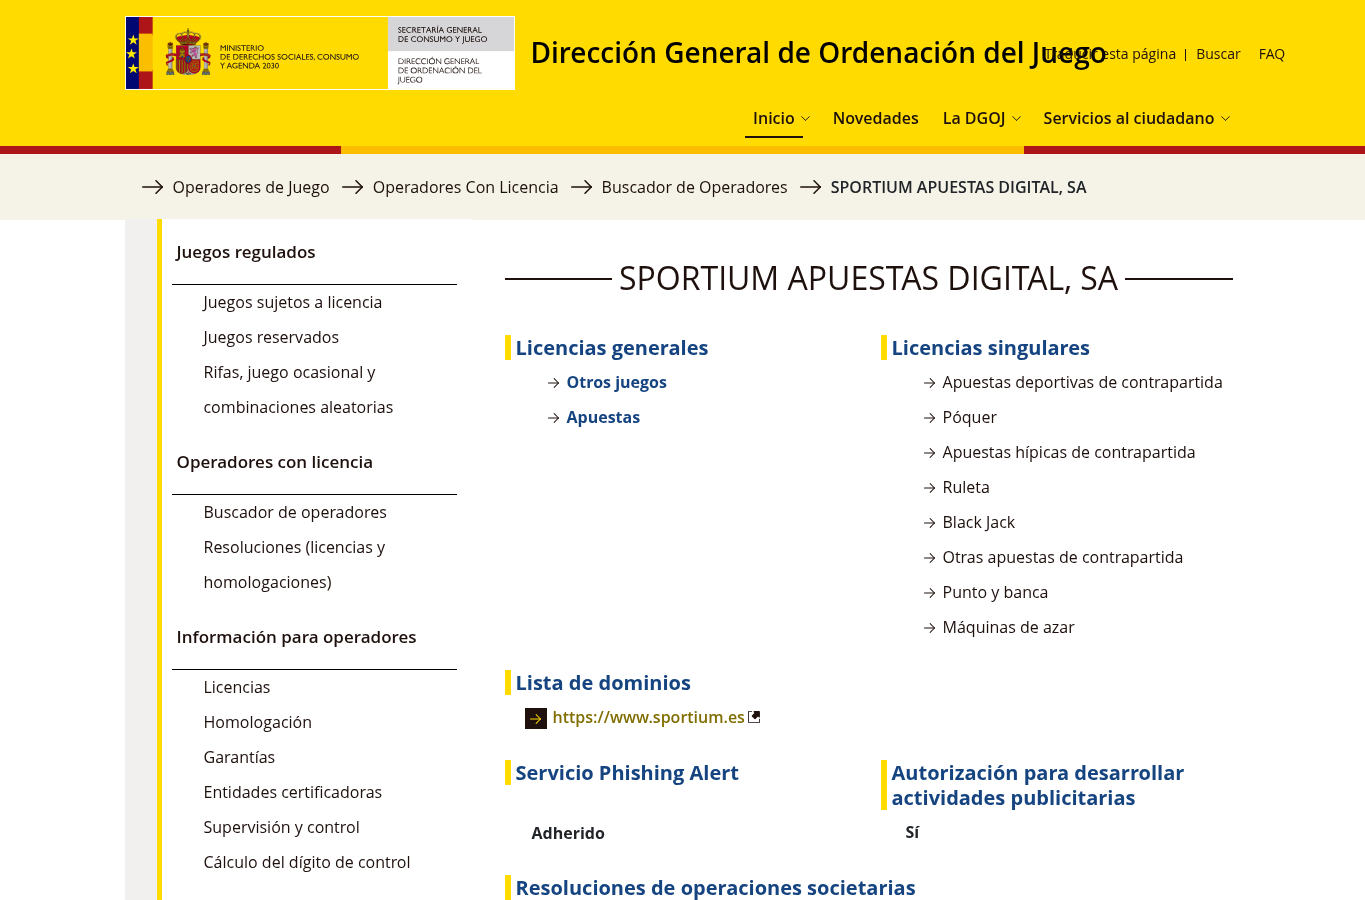Click the black arrow icon before sportium.es
Viewport: 1365px width, 900px height.
[536, 718]
